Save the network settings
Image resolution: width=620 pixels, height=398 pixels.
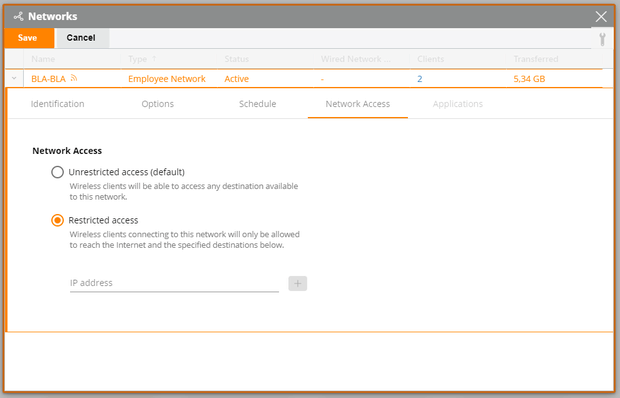tap(29, 38)
